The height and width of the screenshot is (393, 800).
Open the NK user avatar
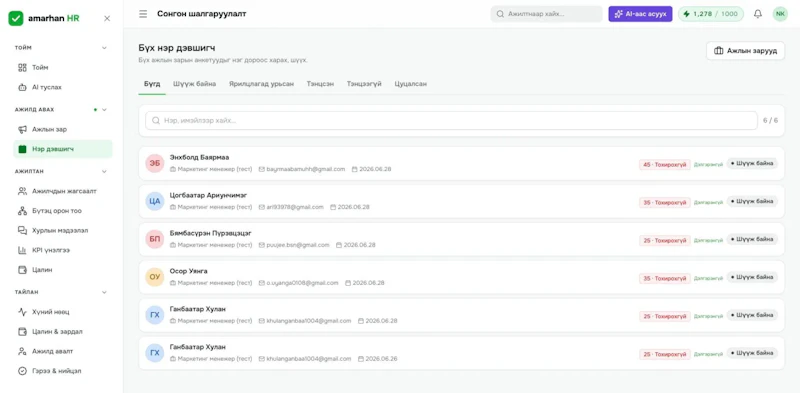click(x=780, y=14)
